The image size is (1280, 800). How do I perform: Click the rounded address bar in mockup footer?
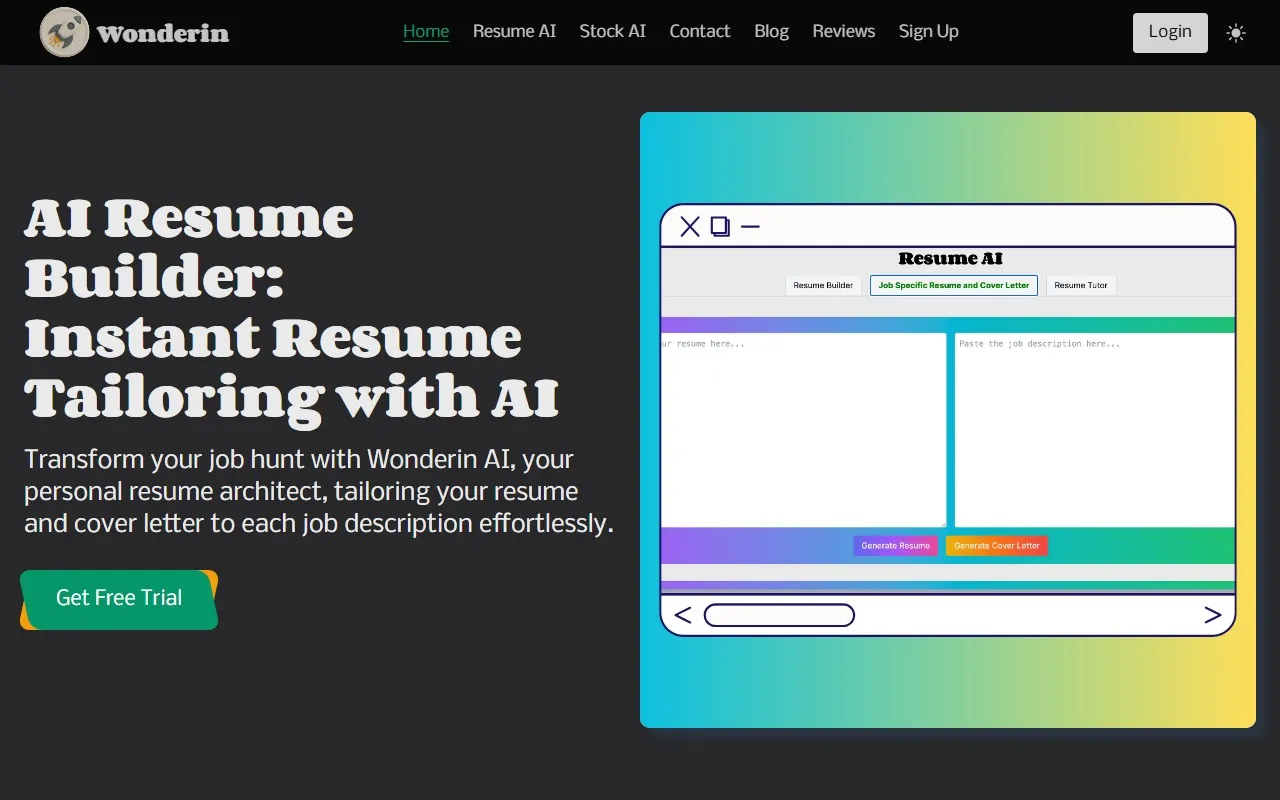(x=779, y=615)
